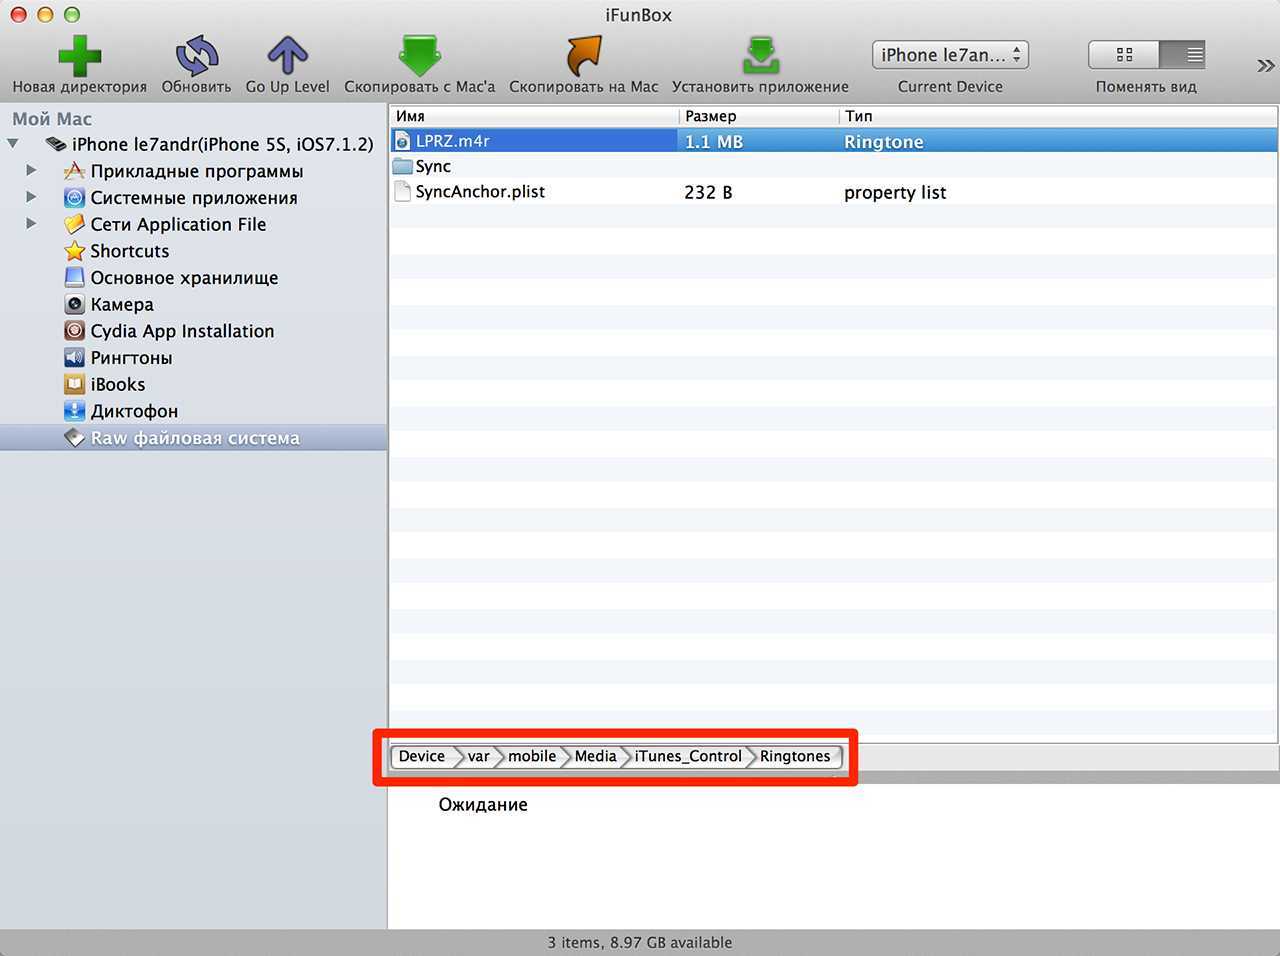Click the Основное хранилище icon
The width and height of the screenshot is (1280, 956).
74,277
